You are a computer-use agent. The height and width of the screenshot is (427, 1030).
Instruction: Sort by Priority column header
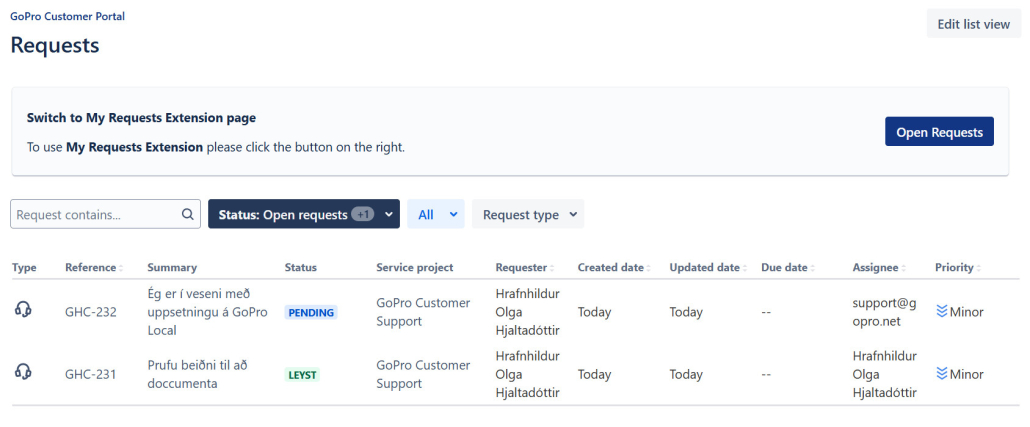[954, 267]
